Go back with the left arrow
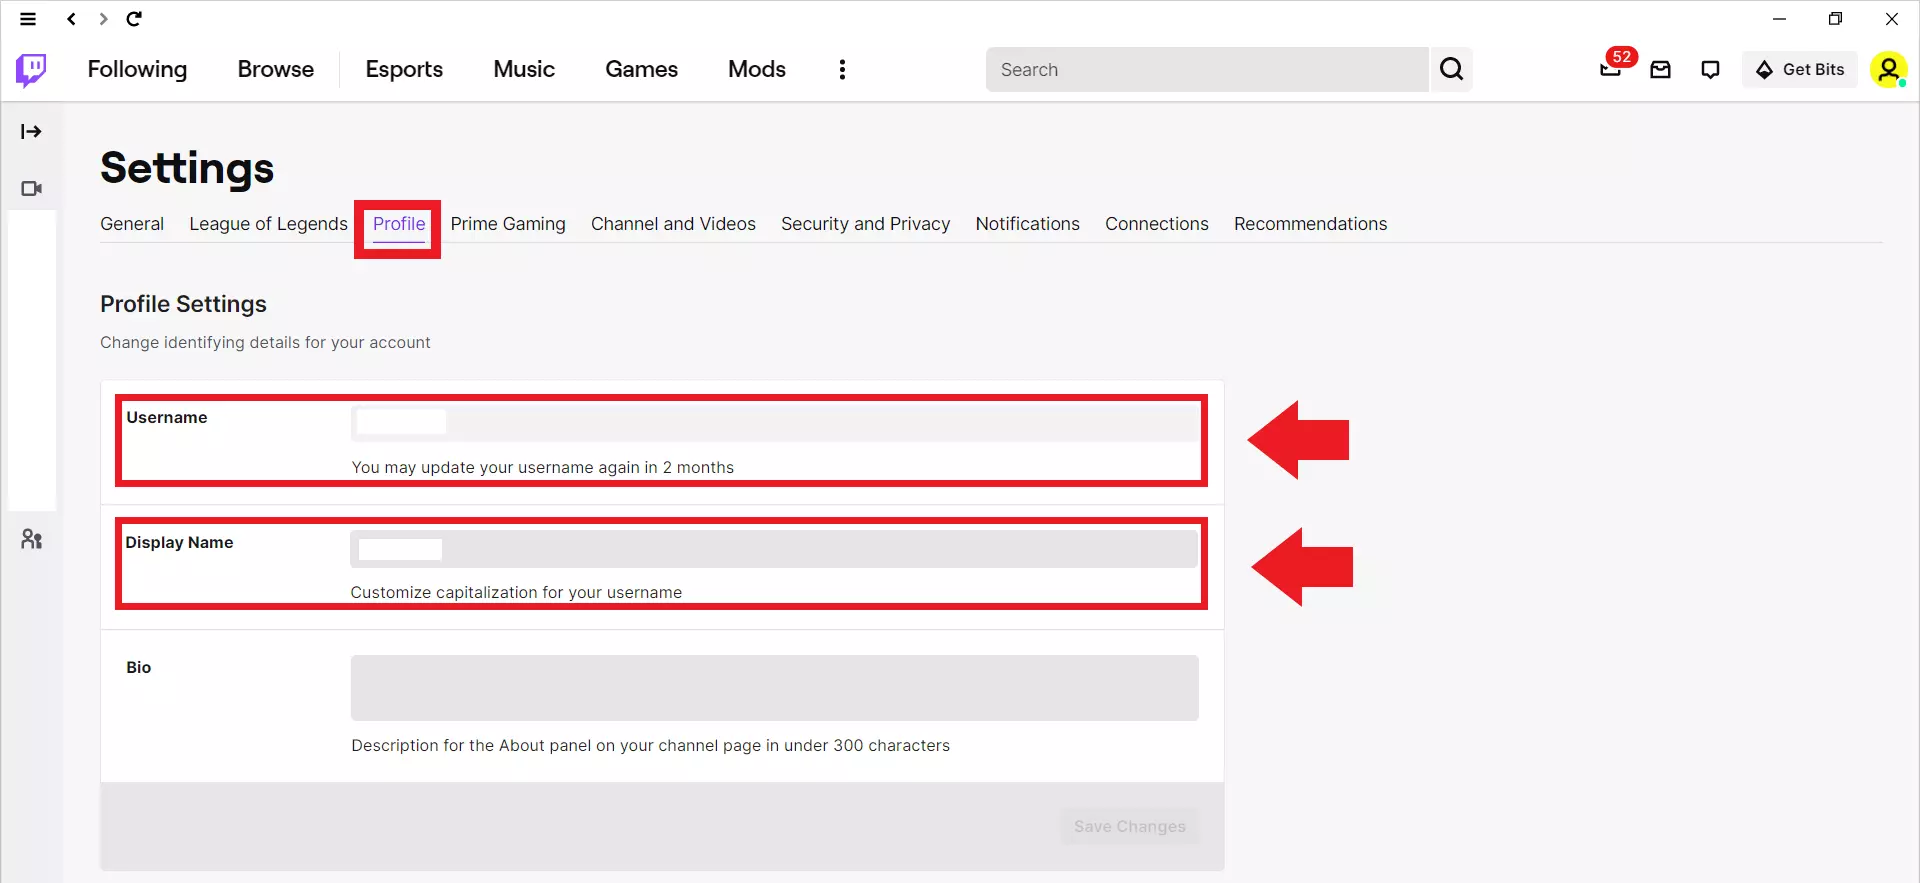 [71, 19]
